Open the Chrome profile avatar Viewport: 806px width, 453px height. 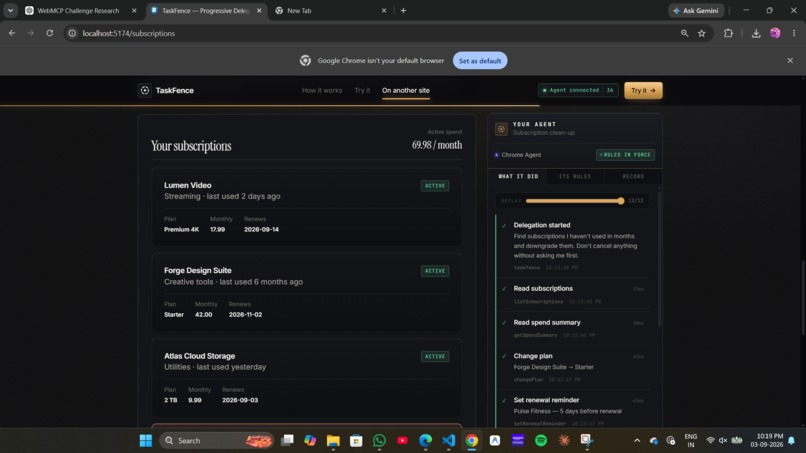775,33
